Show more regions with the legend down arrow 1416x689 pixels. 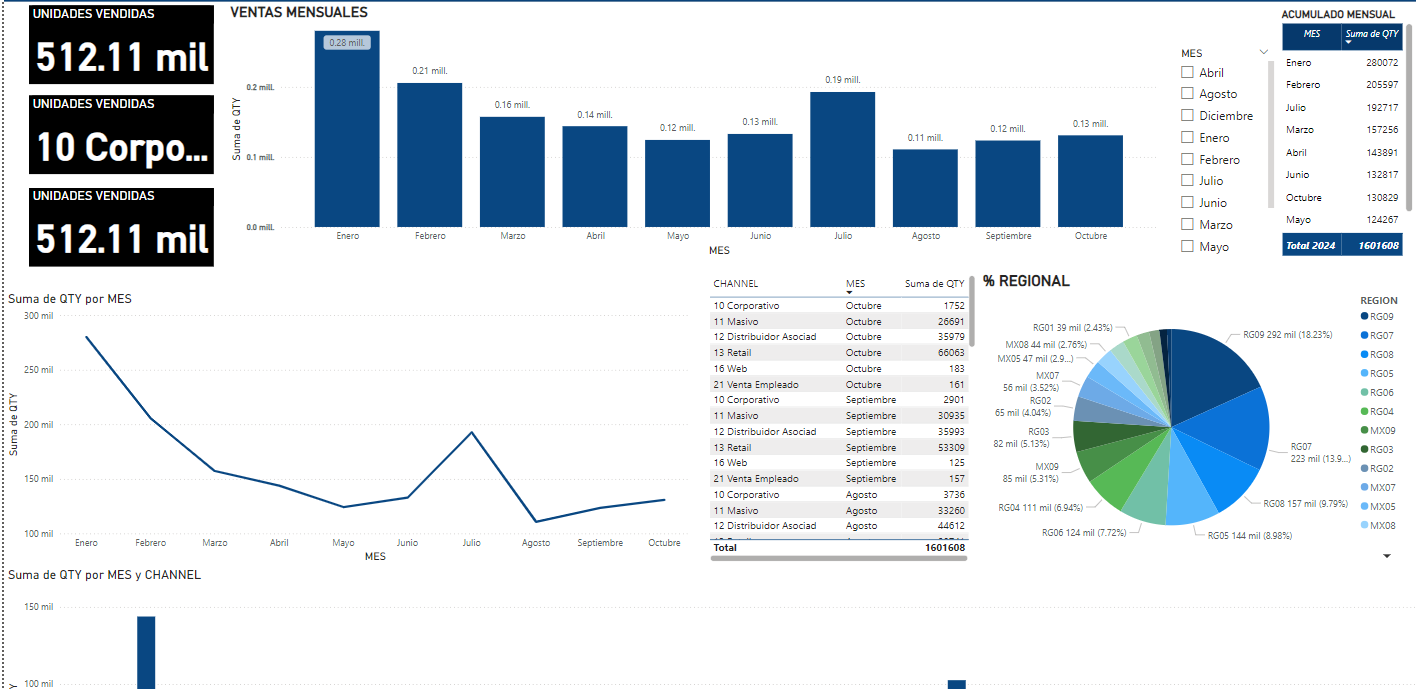[1387, 556]
